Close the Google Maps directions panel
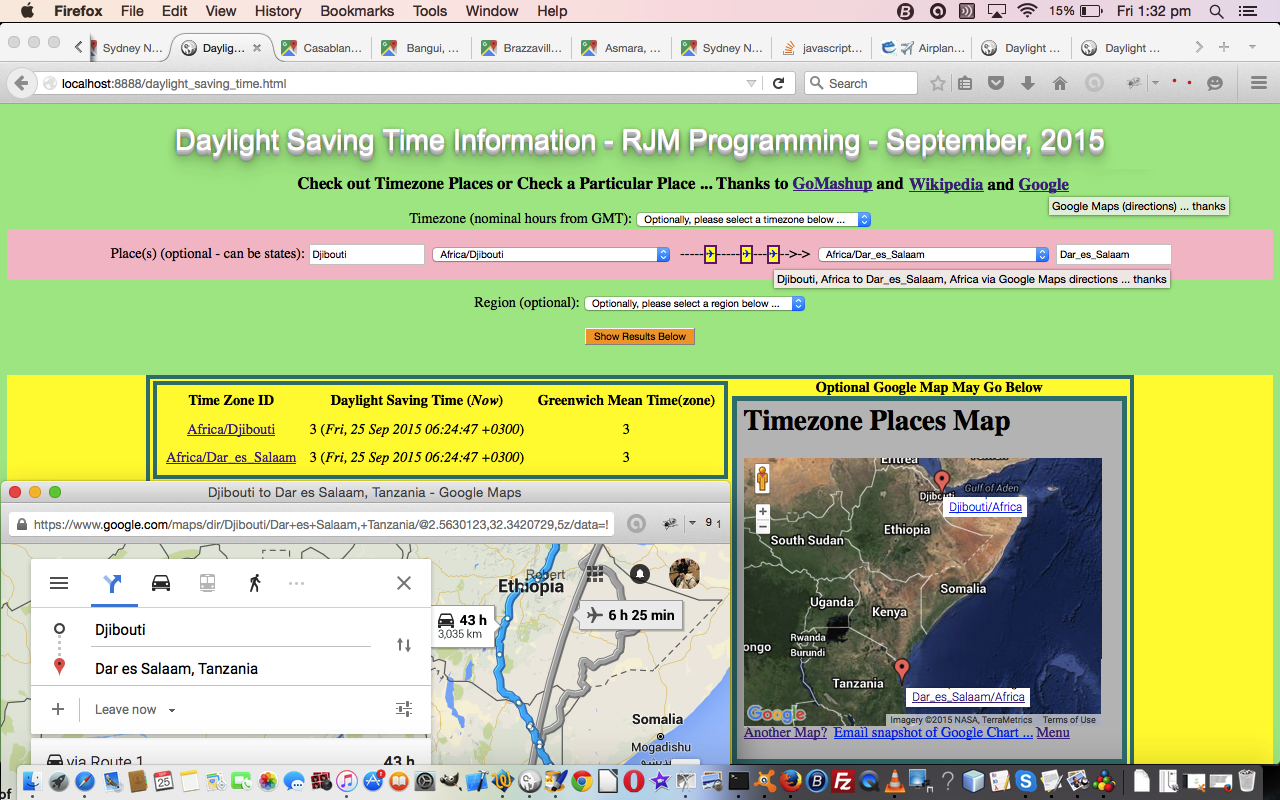 click(404, 583)
